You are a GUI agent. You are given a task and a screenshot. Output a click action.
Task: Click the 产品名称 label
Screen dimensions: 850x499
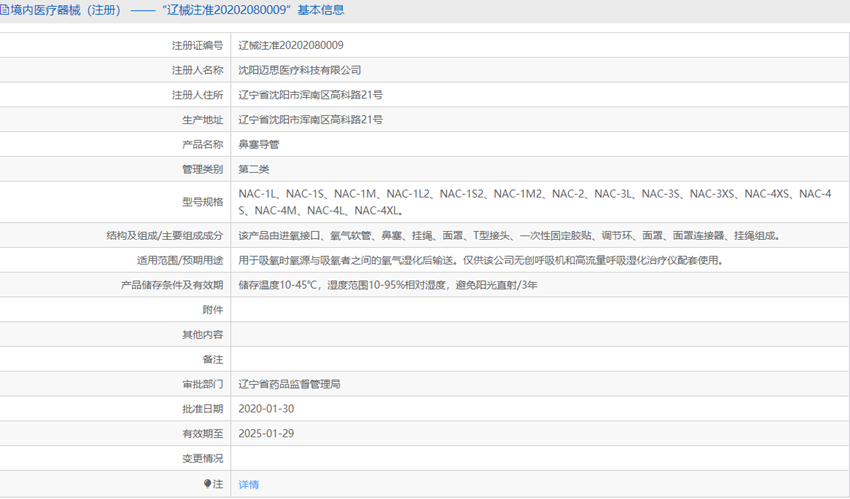(202, 145)
